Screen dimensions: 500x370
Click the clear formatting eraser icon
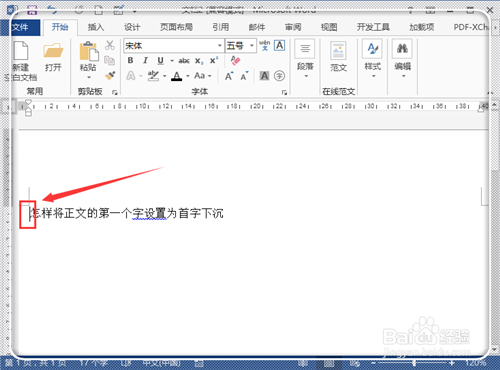[x=235, y=60]
